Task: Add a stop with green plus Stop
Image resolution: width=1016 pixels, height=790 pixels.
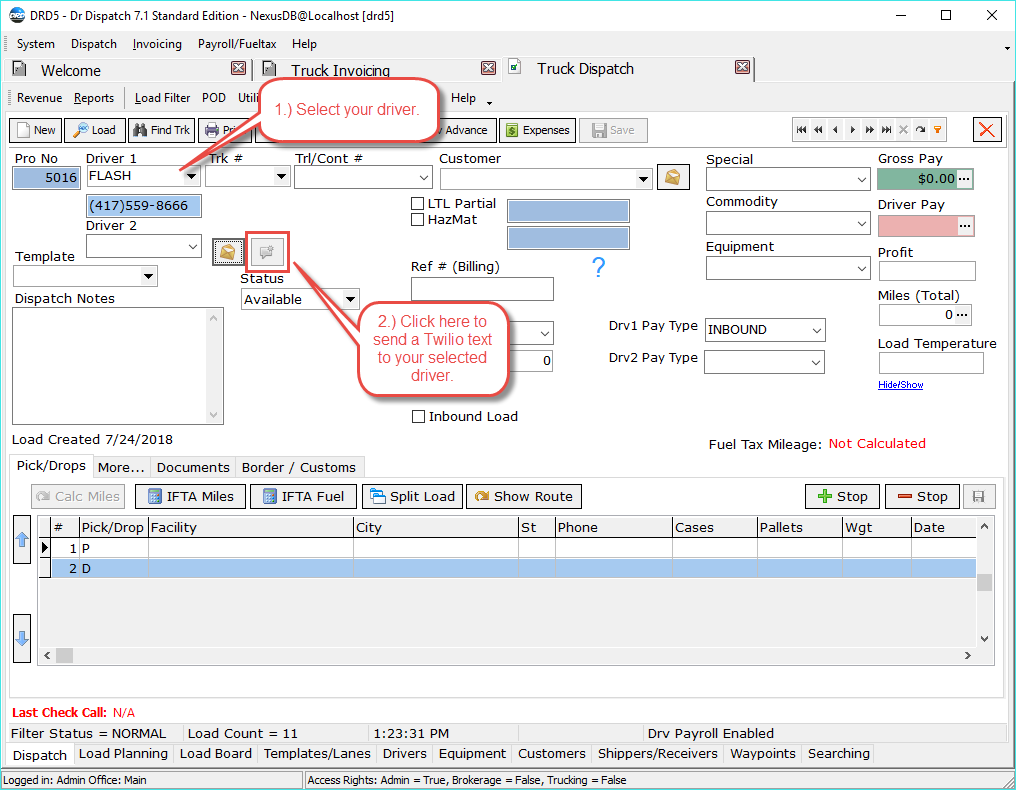Action: coord(842,496)
